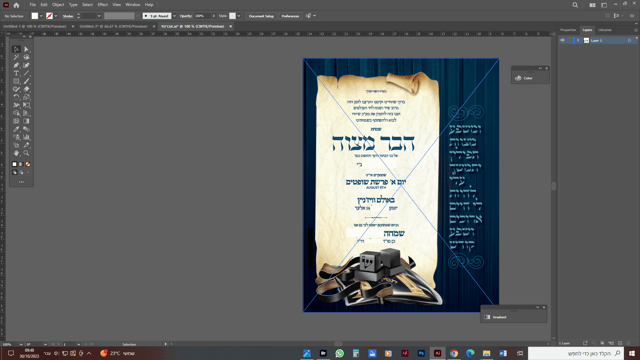Viewport: 640px width, 360px height.
Task: Expand the Opacity slider arrow
Action: click(214, 16)
